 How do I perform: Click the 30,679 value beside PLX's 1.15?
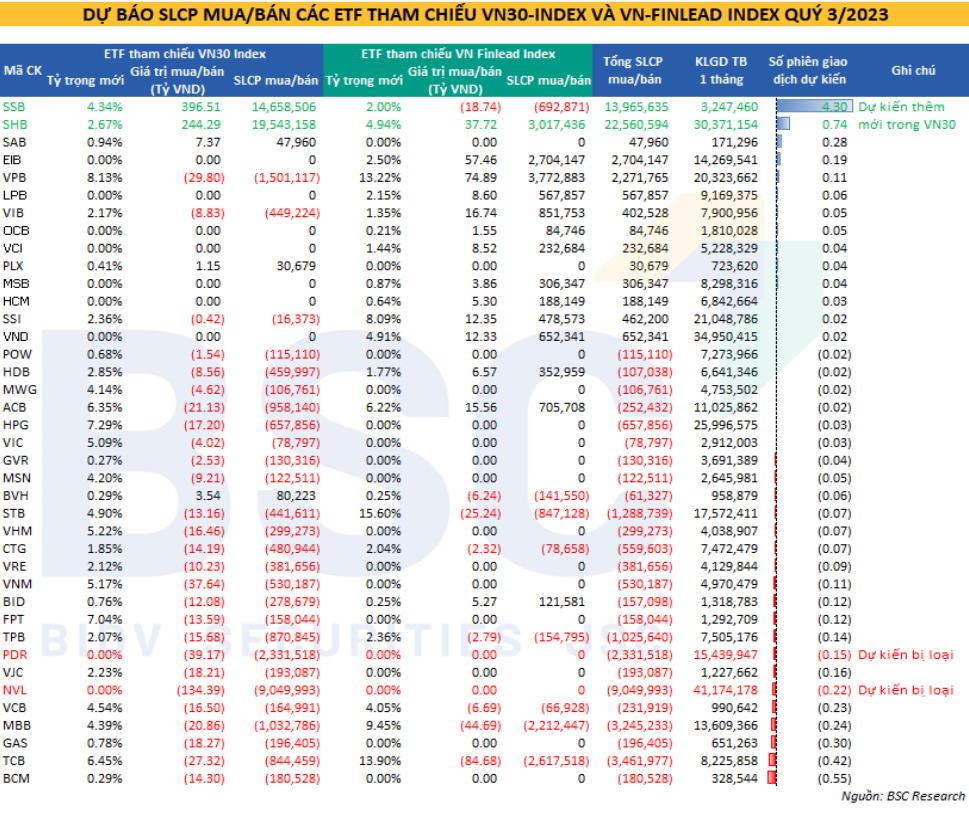(x=296, y=266)
